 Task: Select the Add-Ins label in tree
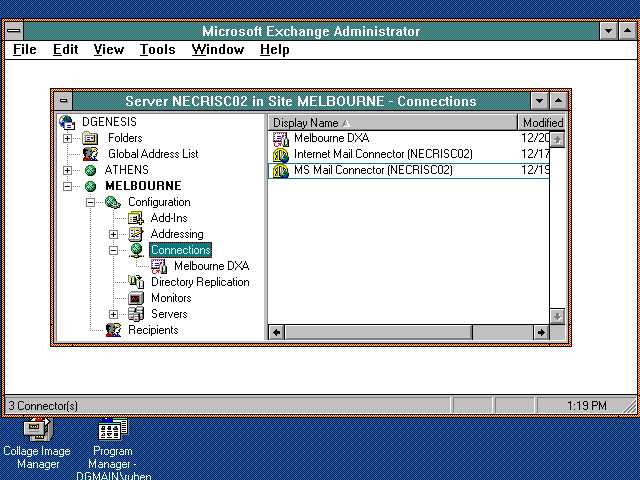click(x=169, y=218)
